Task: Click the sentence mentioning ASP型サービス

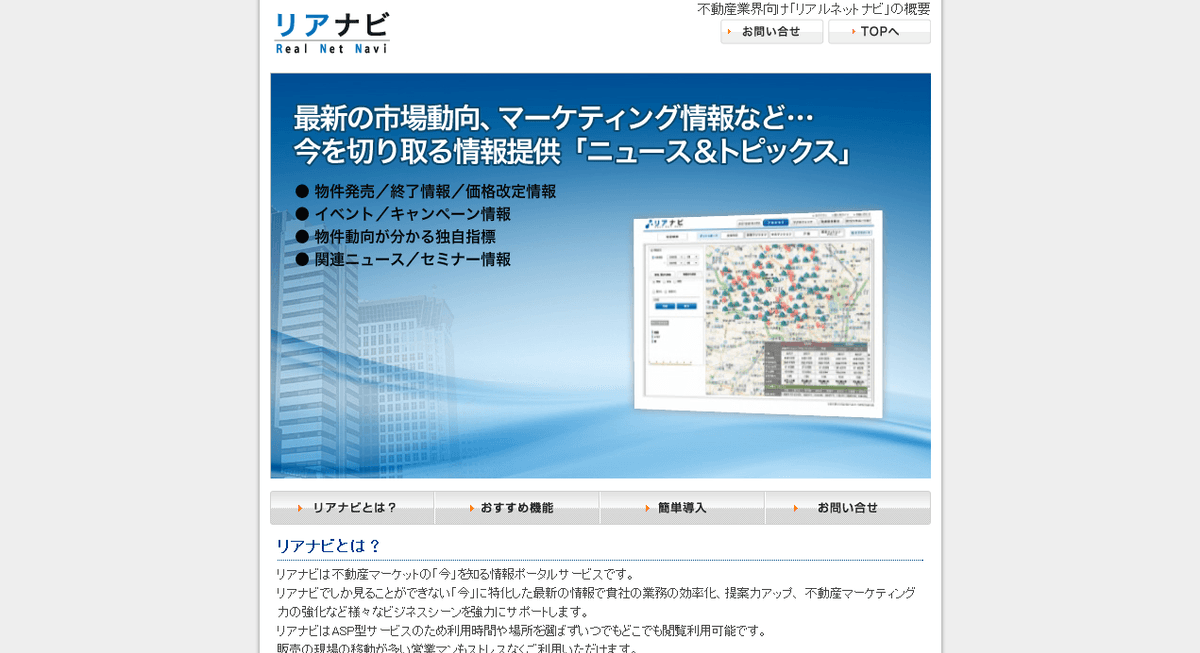Action: click(x=521, y=631)
